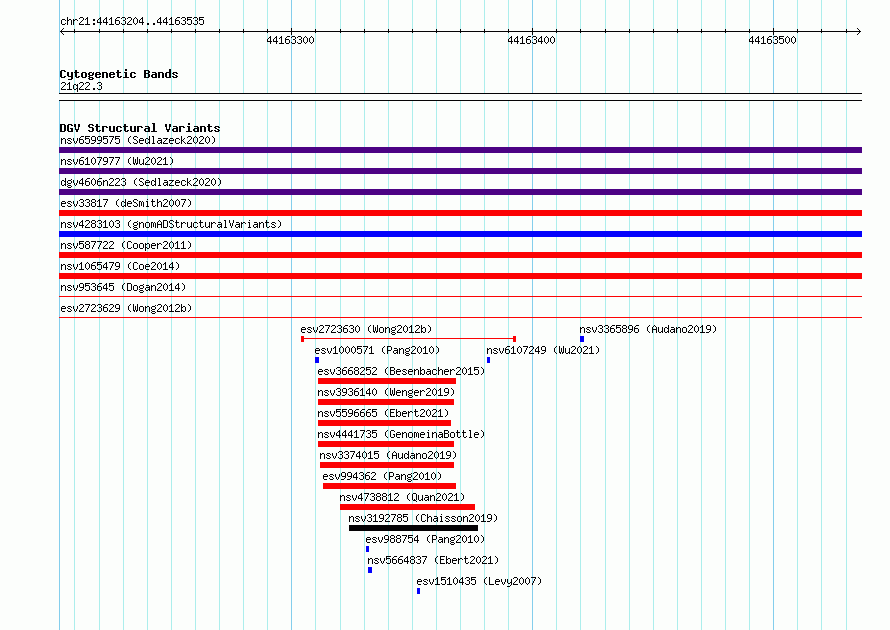Click the red bar under esv3668252

387,381
